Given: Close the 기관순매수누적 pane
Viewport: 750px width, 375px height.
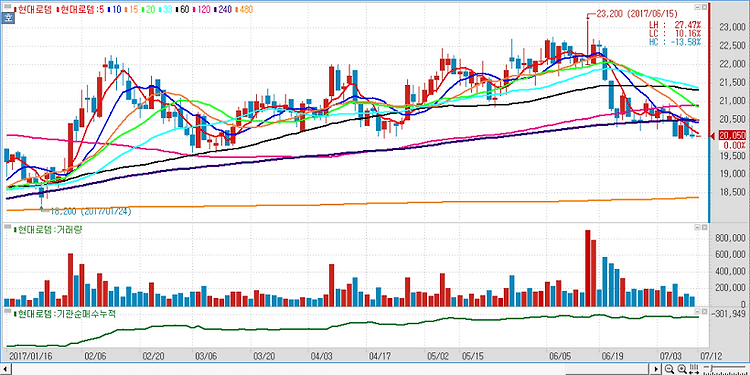Looking at the screenshot, I should point(704,310).
